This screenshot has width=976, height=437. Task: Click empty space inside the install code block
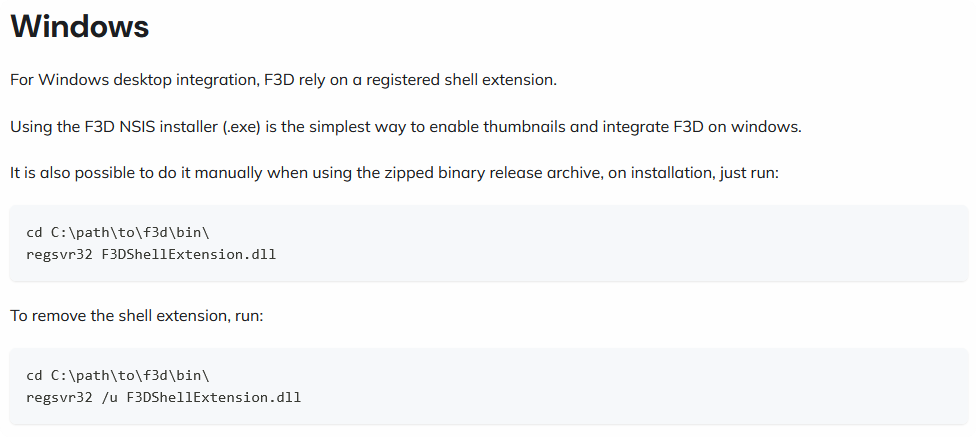[650, 244]
